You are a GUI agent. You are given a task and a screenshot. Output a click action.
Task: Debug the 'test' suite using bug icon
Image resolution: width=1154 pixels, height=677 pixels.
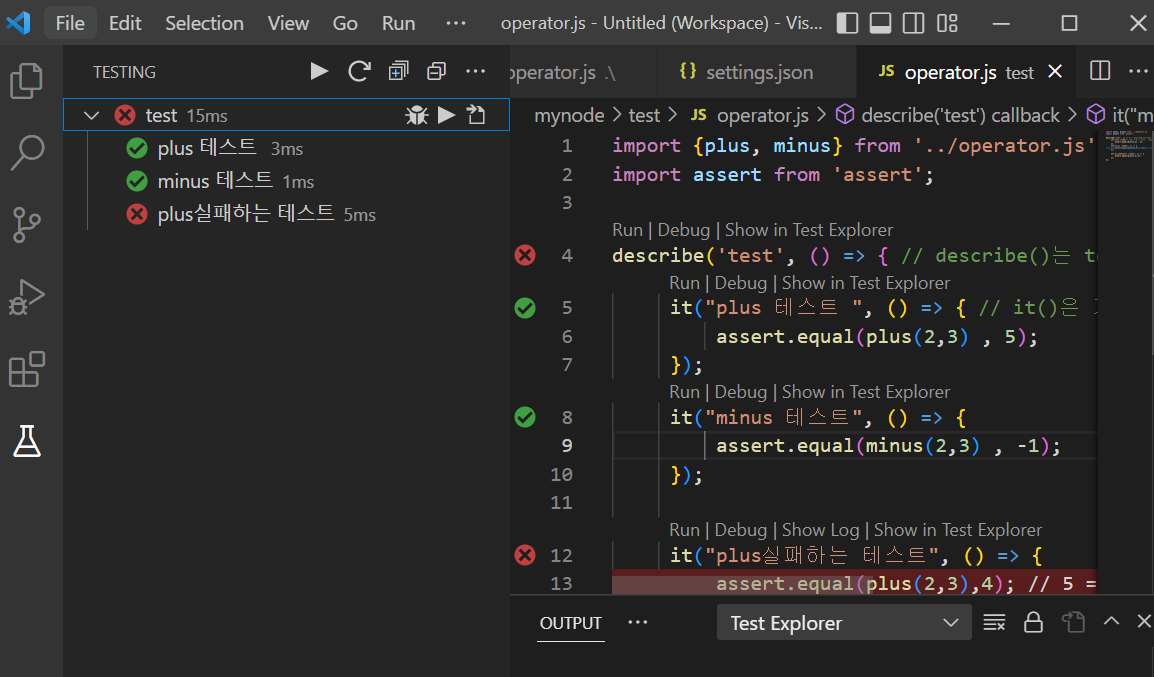tap(416, 115)
